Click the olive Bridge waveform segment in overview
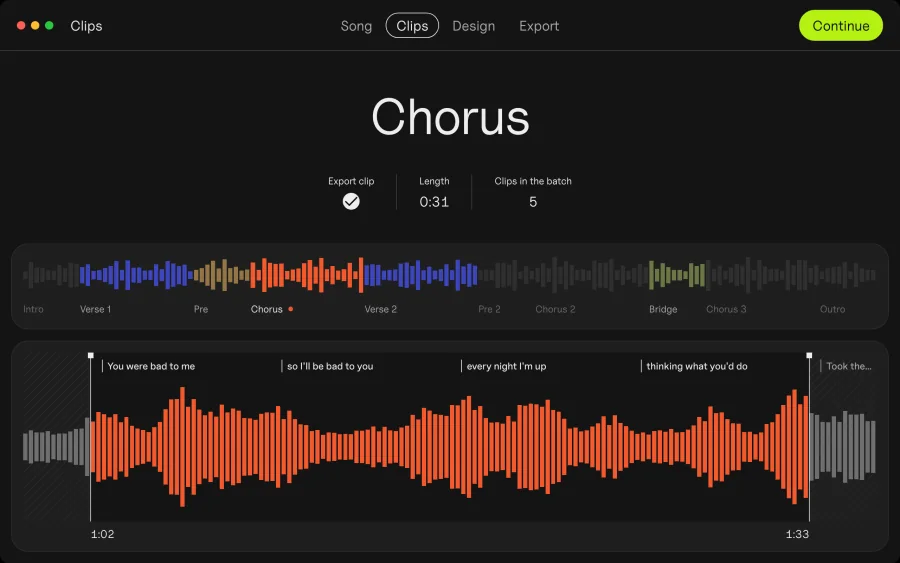Screen dimensions: 900x563 tap(677, 275)
